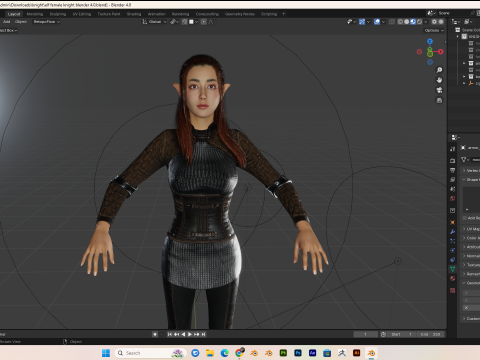This screenshot has width=480, height=360.
Task: Toggle X-ray mode
Action: (392, 22)
